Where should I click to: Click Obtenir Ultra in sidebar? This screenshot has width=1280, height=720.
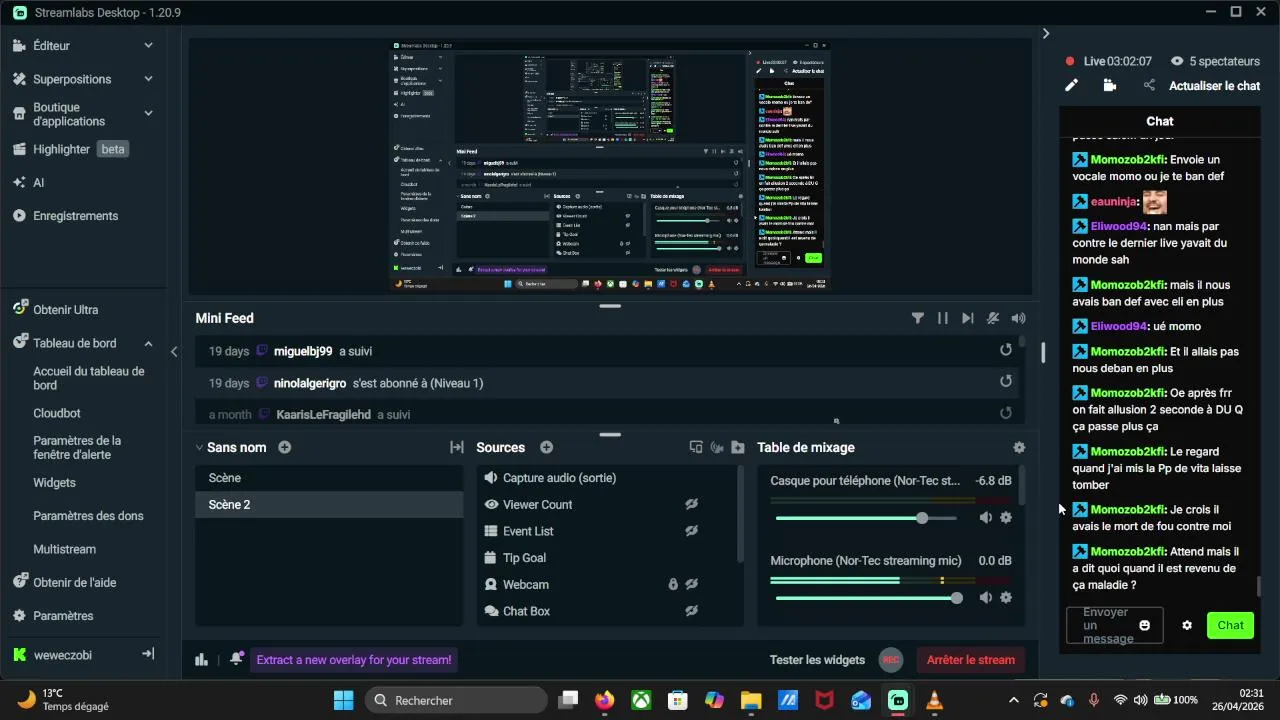(x=65, y=310)
